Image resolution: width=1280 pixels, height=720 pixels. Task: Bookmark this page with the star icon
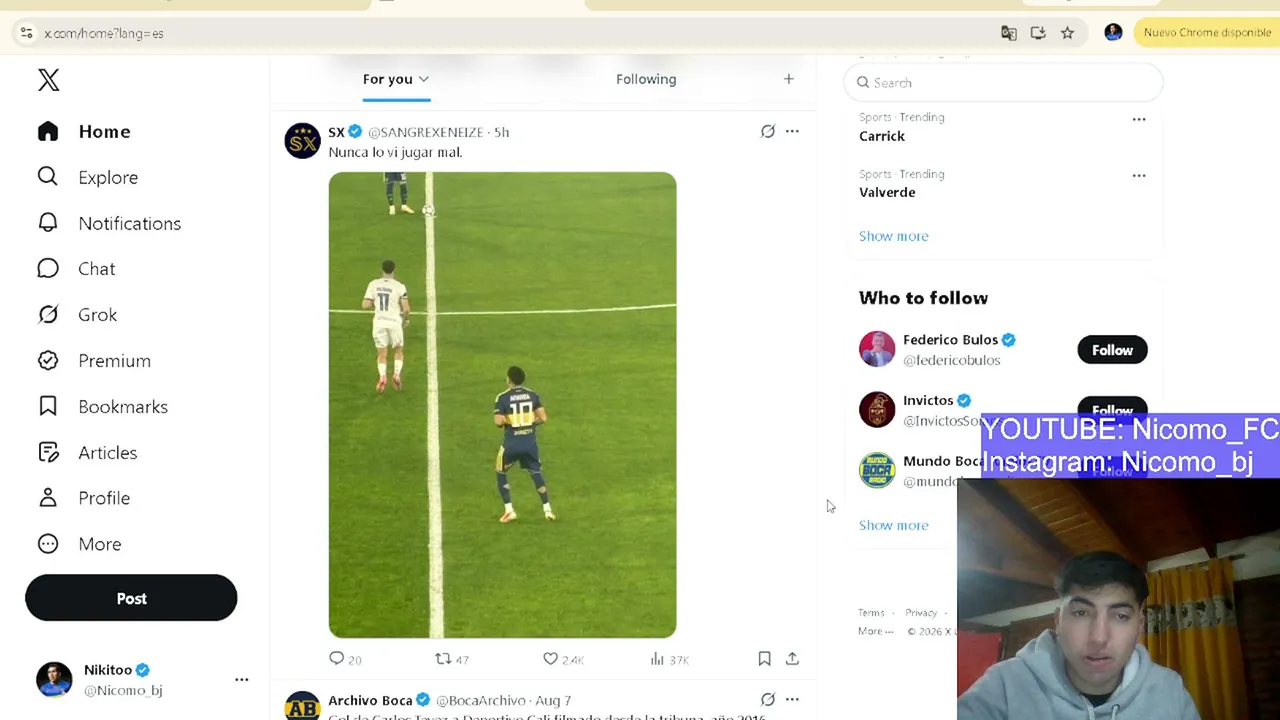coord(1068,33)
